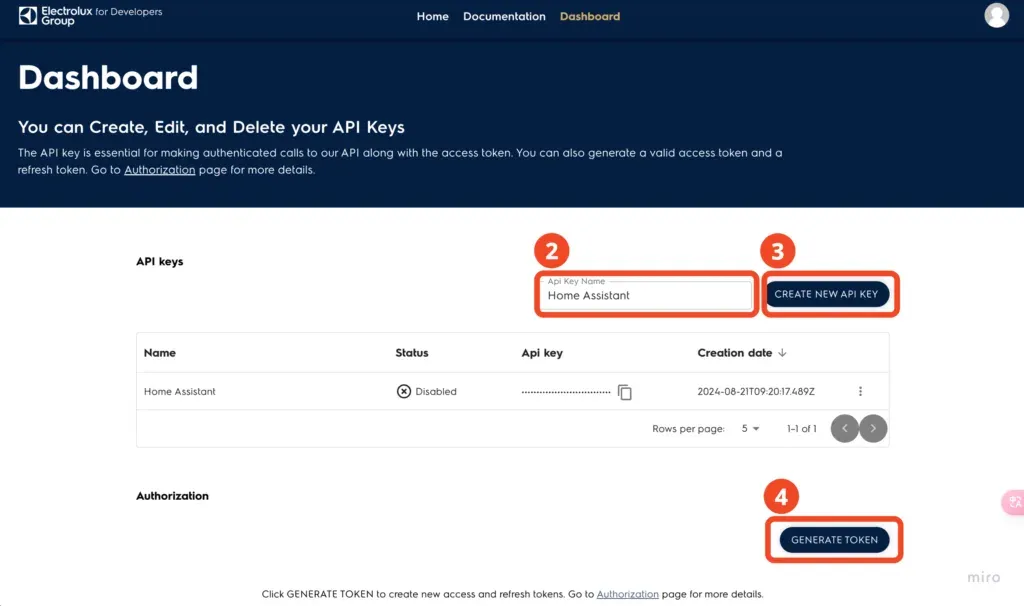The width and height of the screenshot is (1024, 606).
Task: Click the Disabled status icon
Action: tap(406, 391)
